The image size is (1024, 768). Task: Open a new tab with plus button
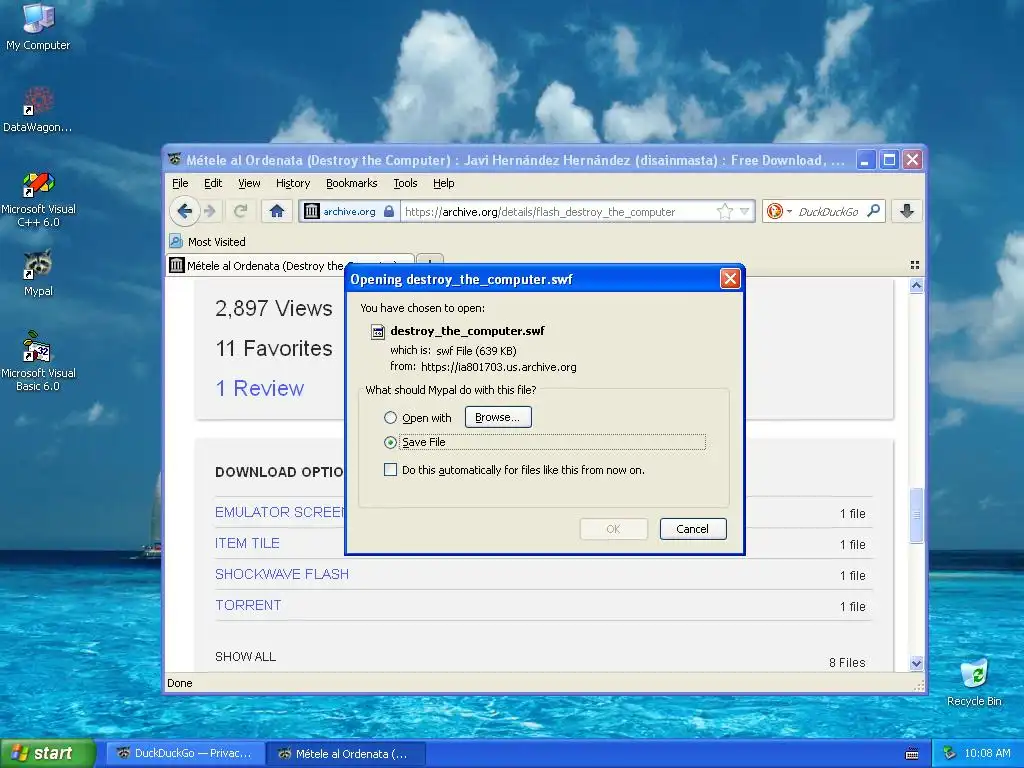[x=430, y=263]
